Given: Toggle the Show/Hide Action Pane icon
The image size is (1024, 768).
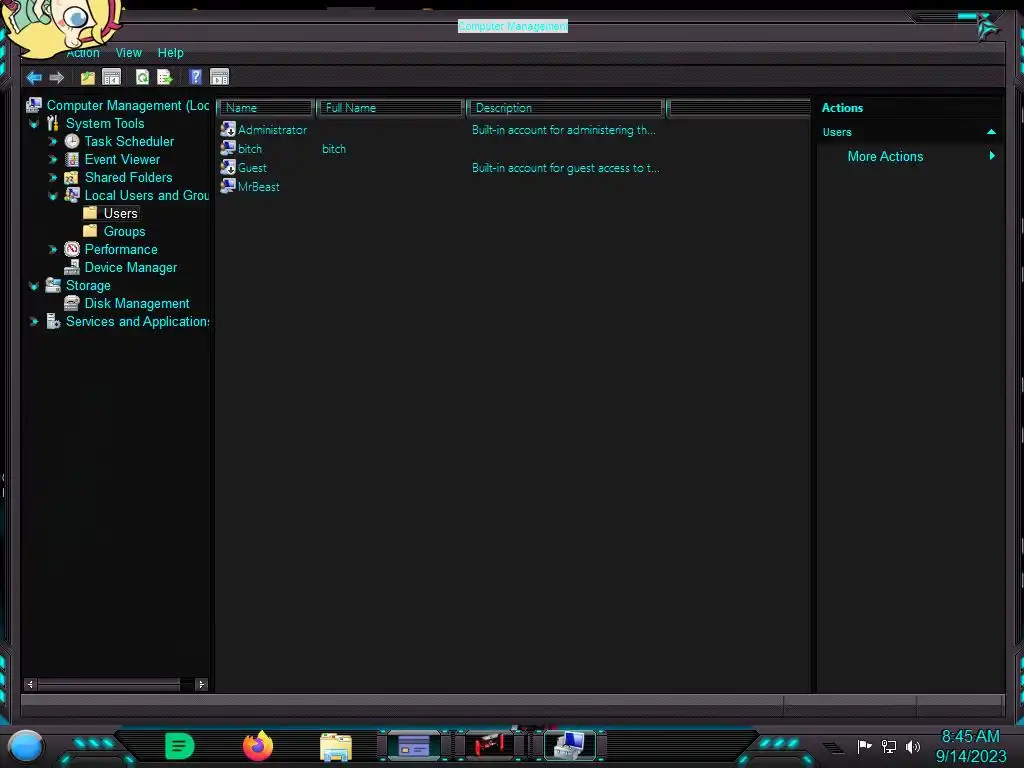Looking at the screenshot, I should pyautogui.click(x=219, y=77).
